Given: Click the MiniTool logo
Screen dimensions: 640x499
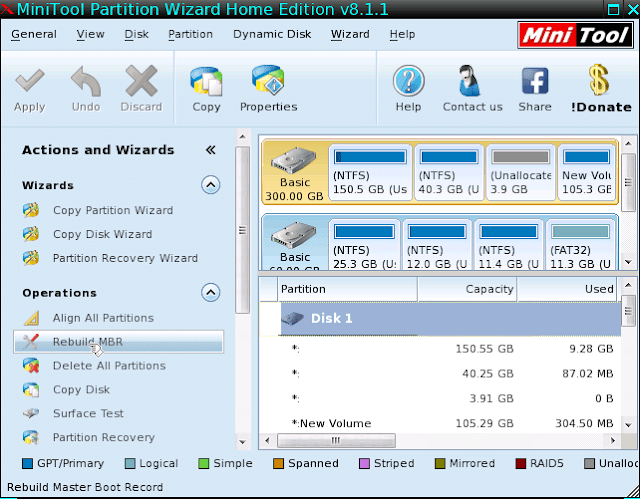Looking at the screenshot, I should (576, 35).
